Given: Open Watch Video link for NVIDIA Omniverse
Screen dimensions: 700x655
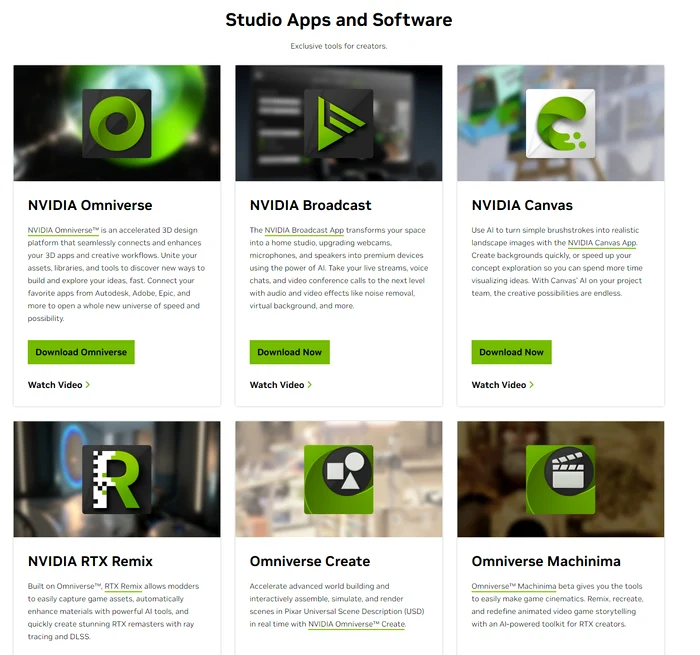Looking at the screenshot, I should 59,385.
